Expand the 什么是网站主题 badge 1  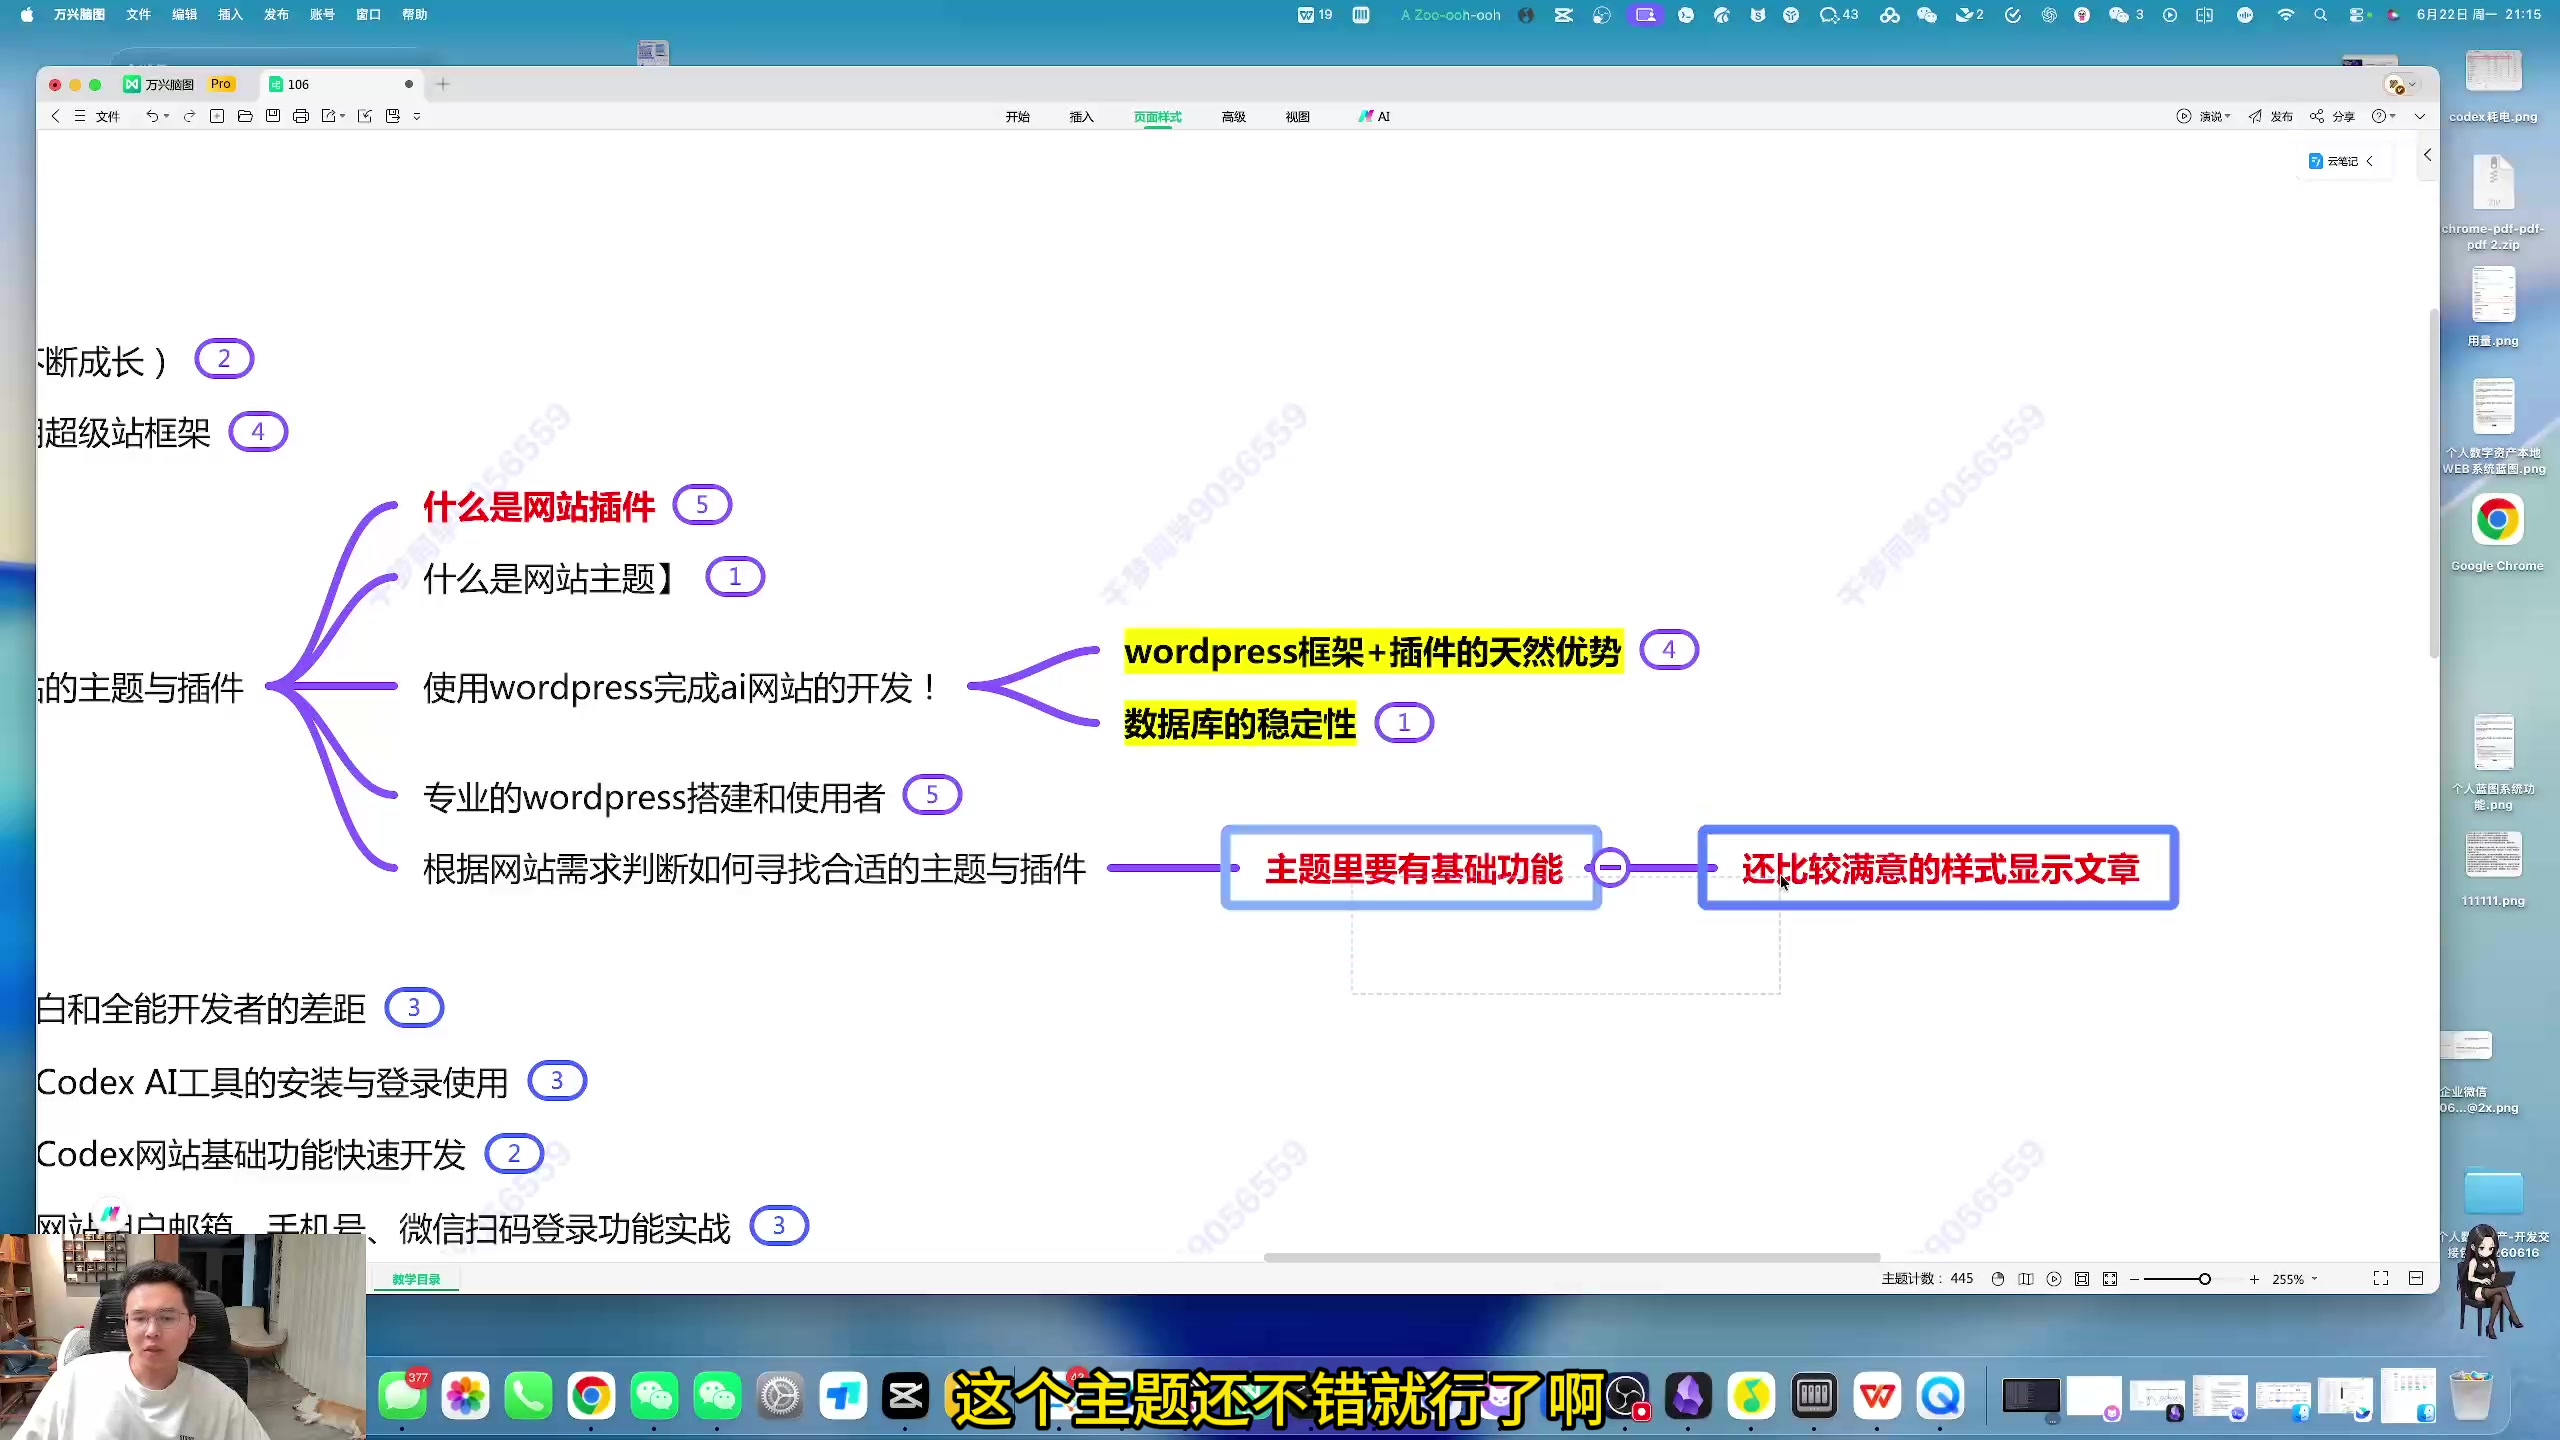pyautogui.click(x=735, y=577)
